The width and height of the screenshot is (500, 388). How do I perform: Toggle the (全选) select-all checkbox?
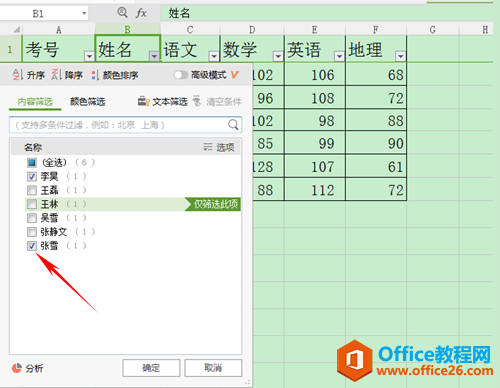point(32,162)
